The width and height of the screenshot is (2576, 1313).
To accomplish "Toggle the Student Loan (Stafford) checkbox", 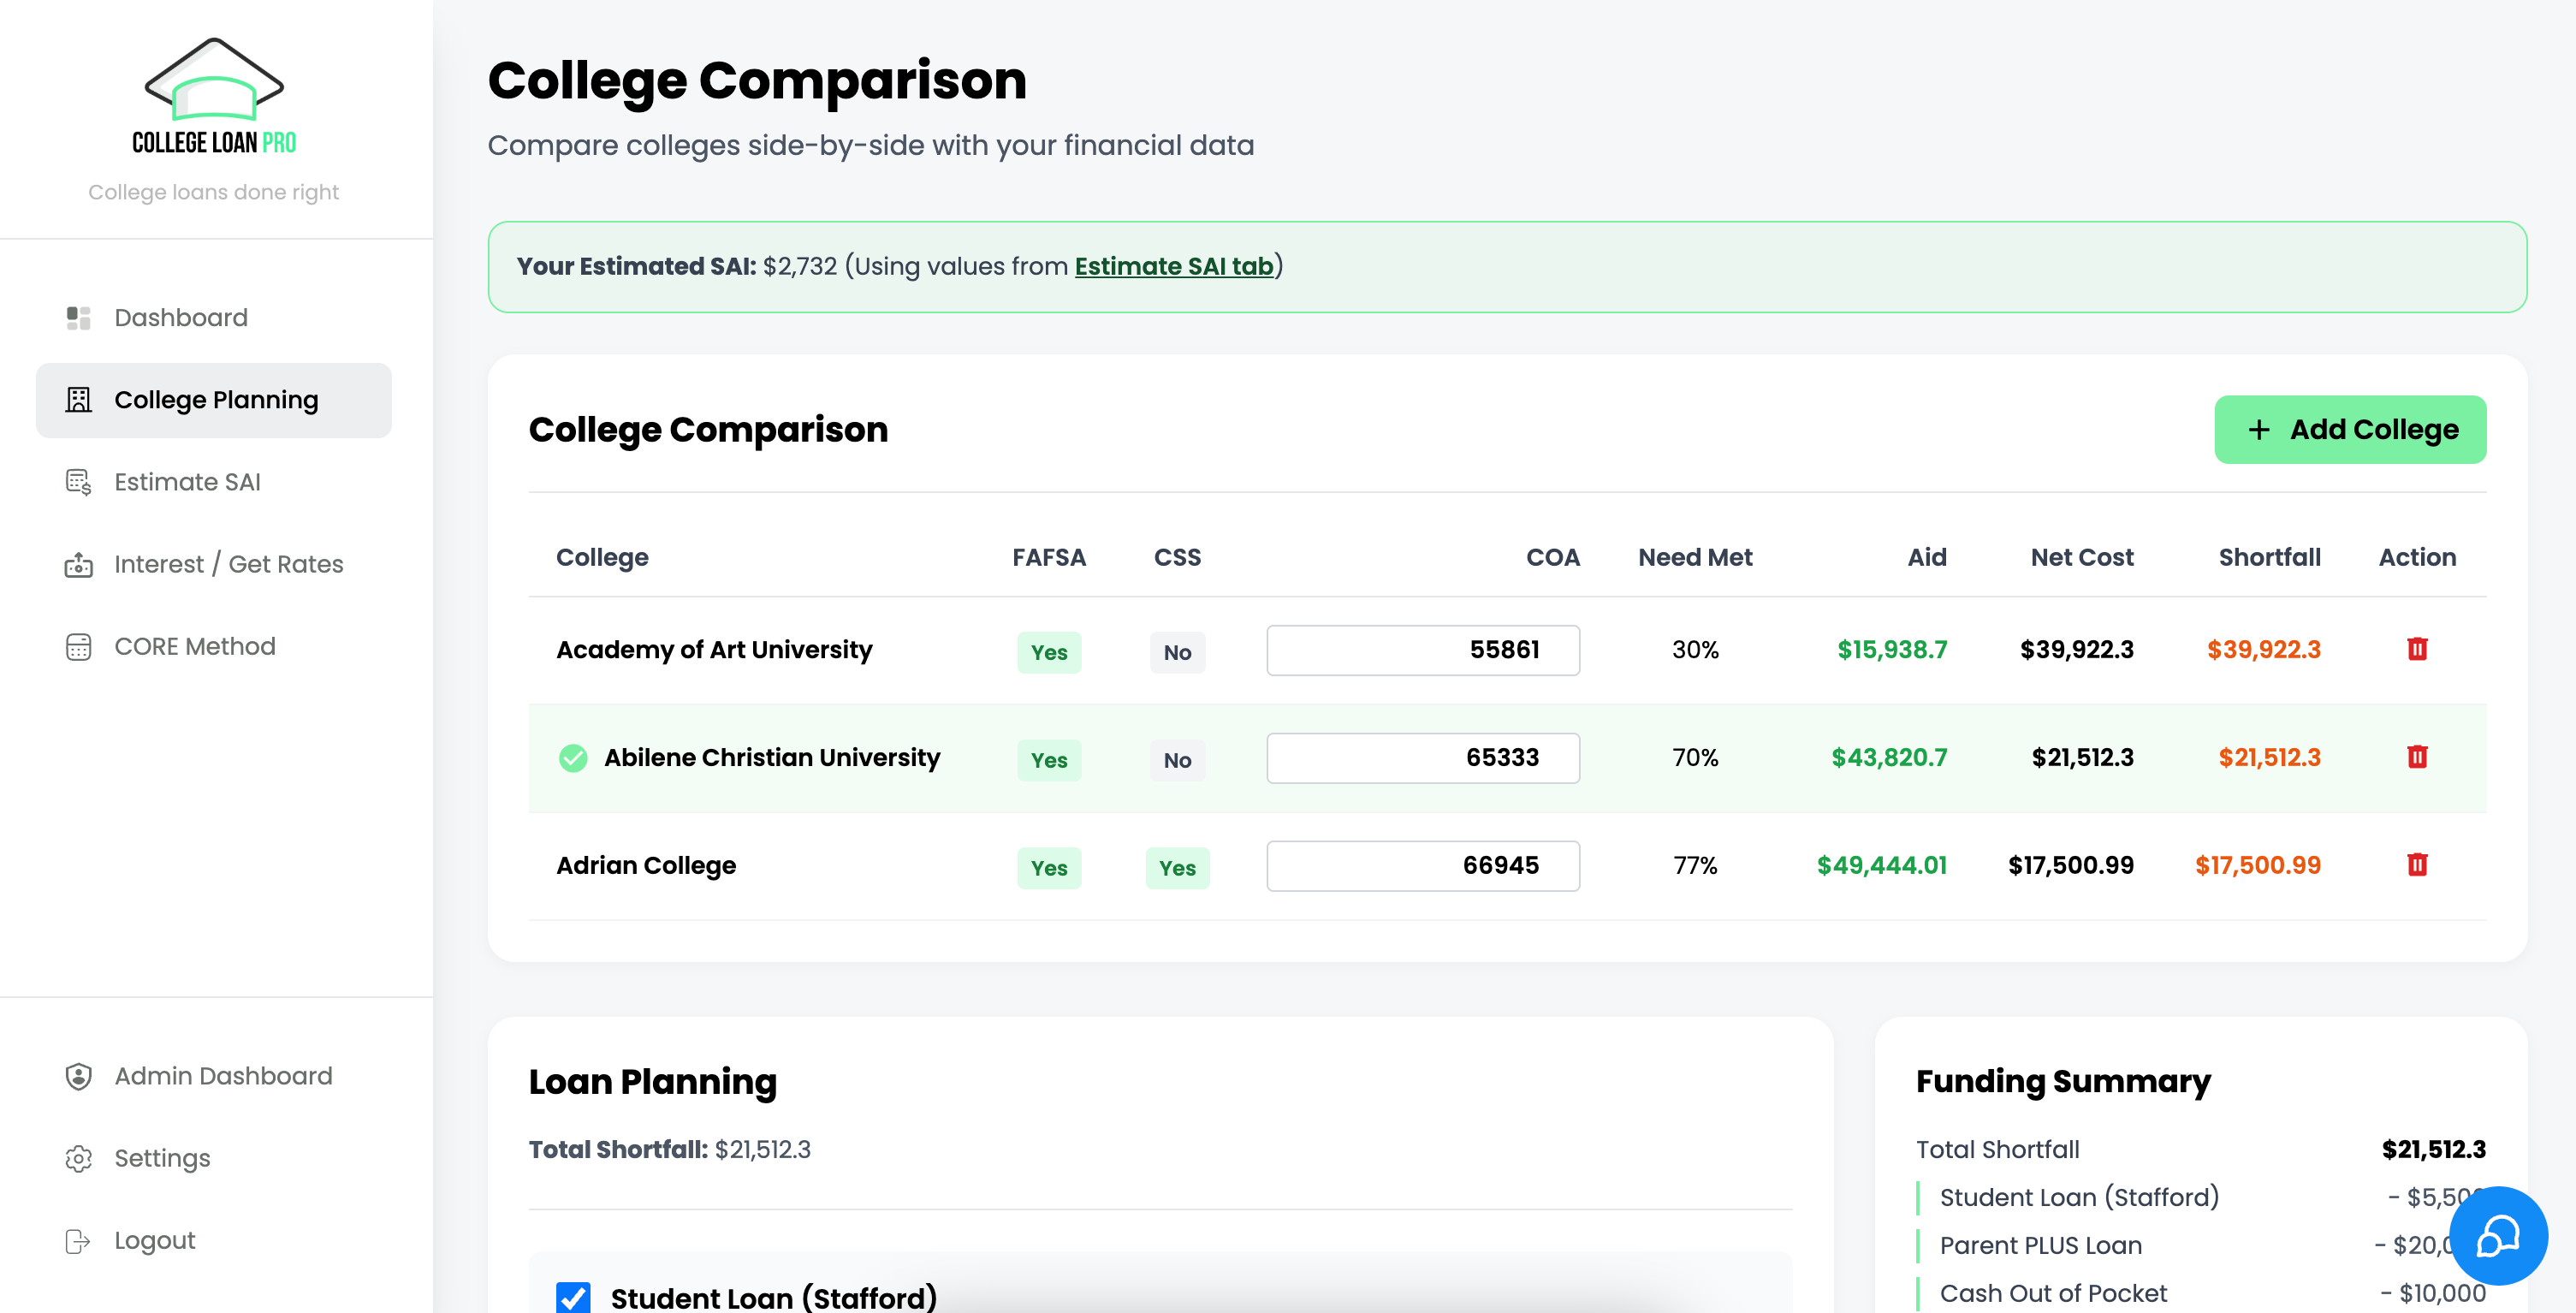I will point(573,1297).
